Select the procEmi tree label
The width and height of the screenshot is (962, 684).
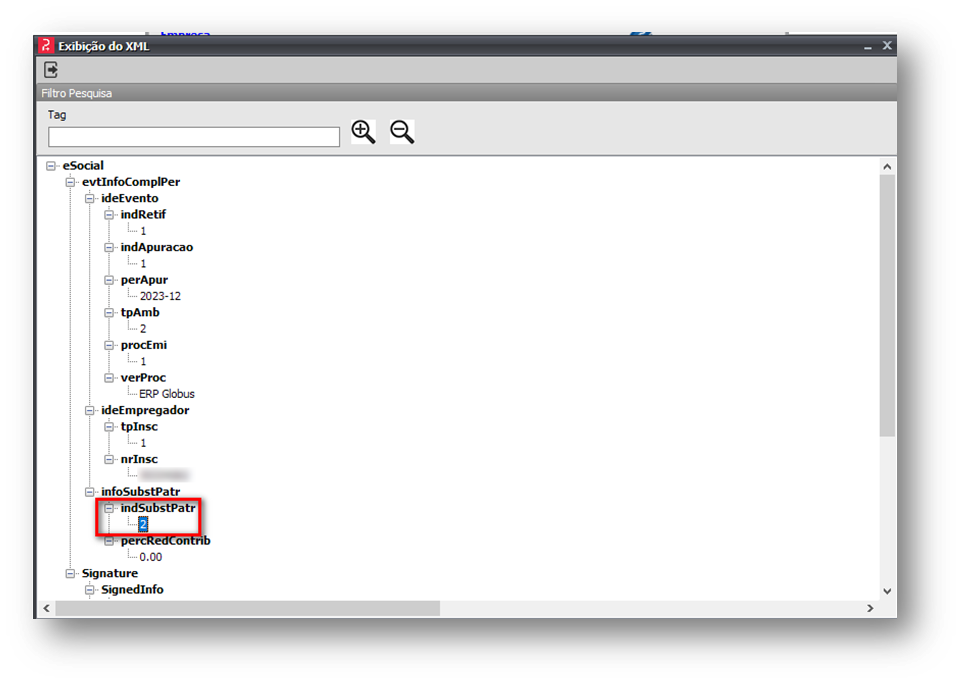click(144, 345)
